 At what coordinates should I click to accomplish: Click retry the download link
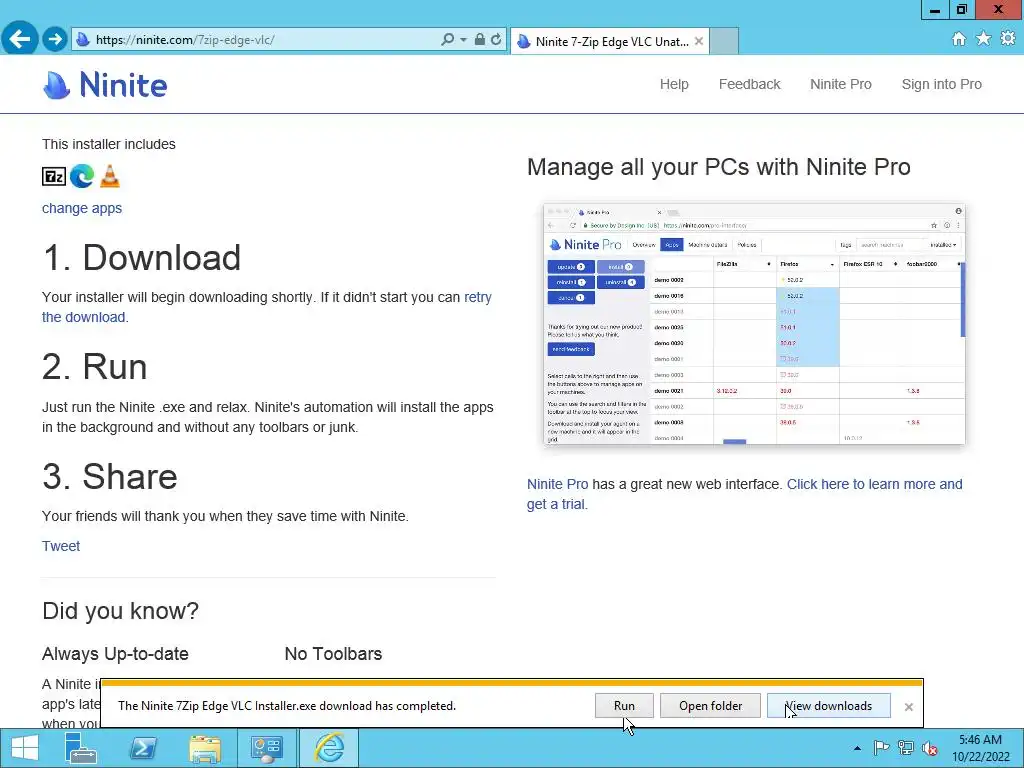point(477,297)
